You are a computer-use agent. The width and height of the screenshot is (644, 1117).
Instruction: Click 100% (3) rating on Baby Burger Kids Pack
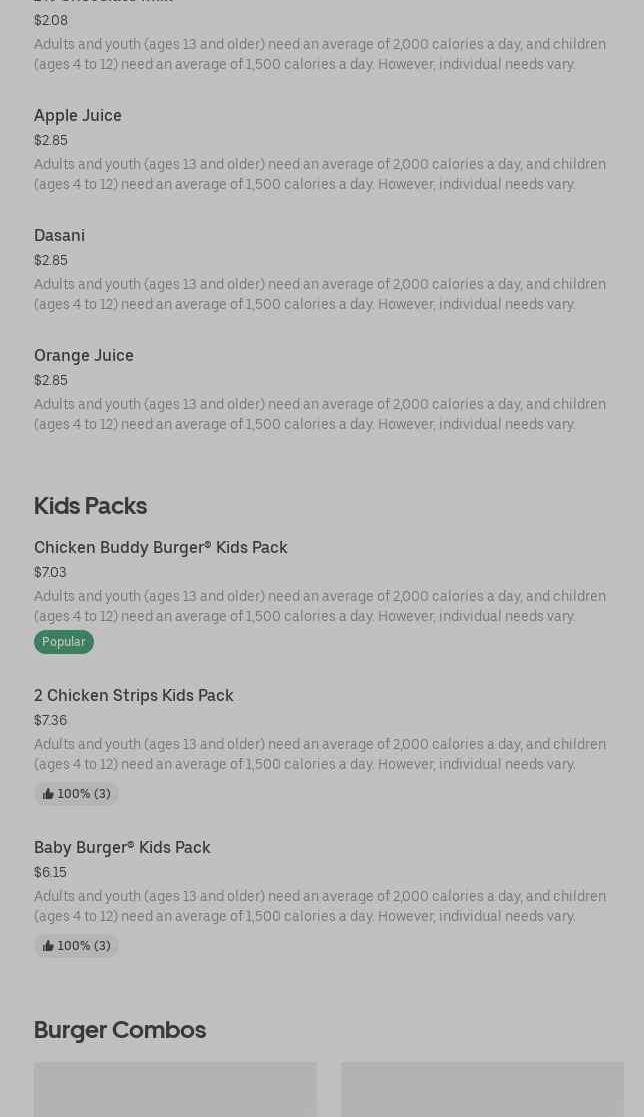(x=84, y=946)
